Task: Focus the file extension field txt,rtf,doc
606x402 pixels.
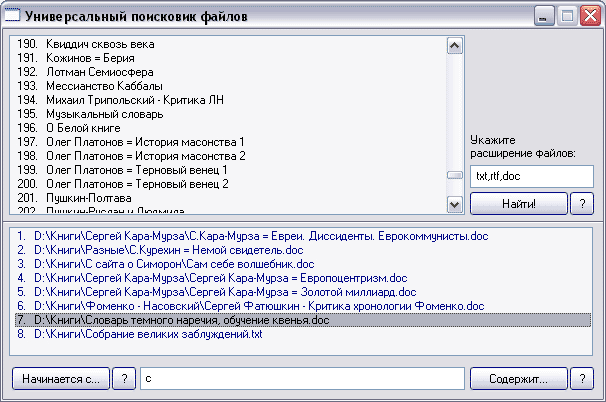Action: point(532,176)
